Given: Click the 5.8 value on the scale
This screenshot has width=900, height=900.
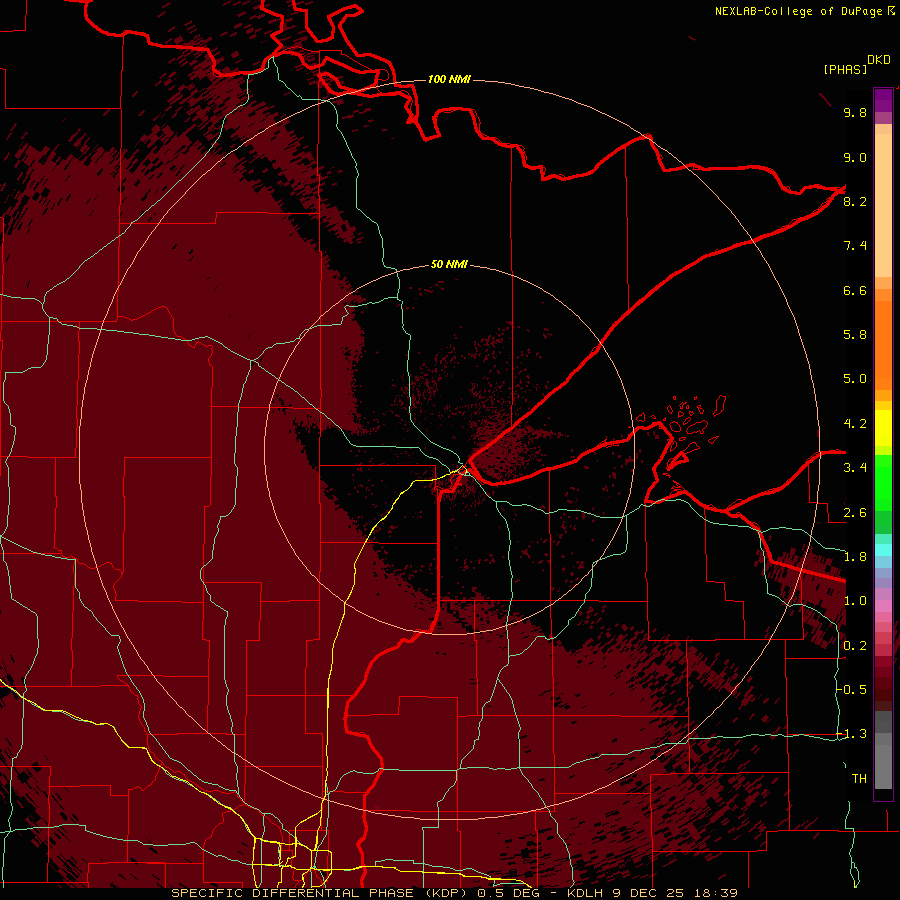Looking at the screenshot, I should pos(855,335).
